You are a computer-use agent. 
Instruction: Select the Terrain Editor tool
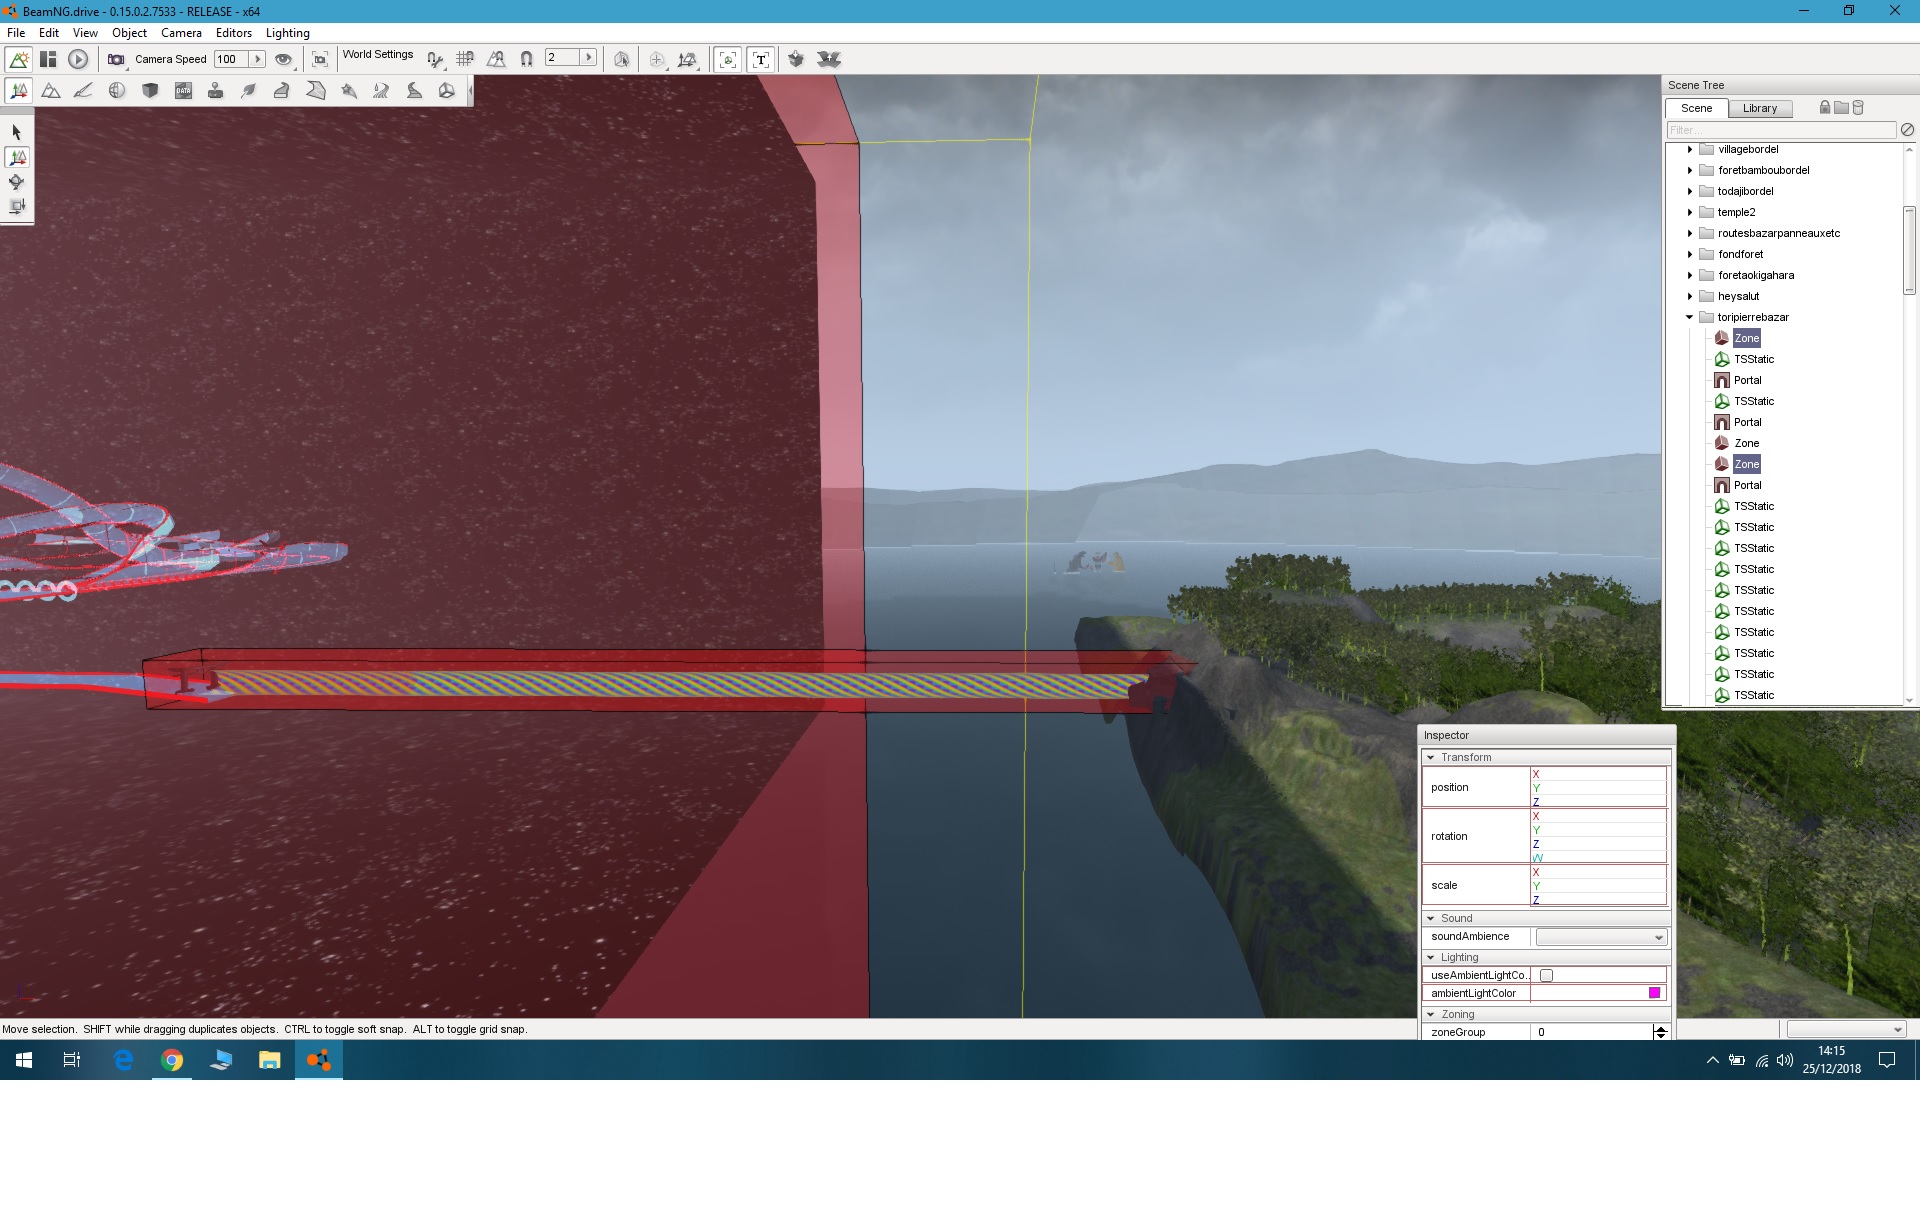(x=51, y=91)
